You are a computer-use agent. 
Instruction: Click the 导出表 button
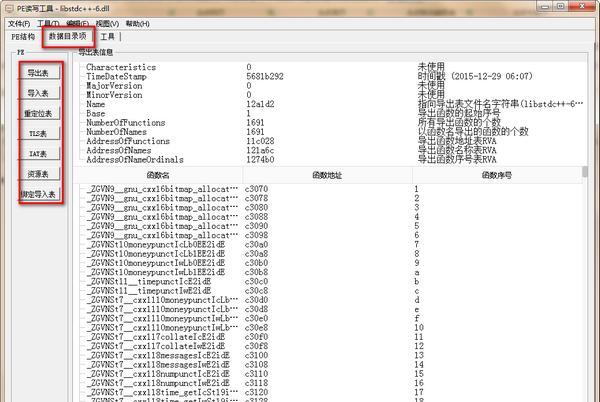point(39,73)
